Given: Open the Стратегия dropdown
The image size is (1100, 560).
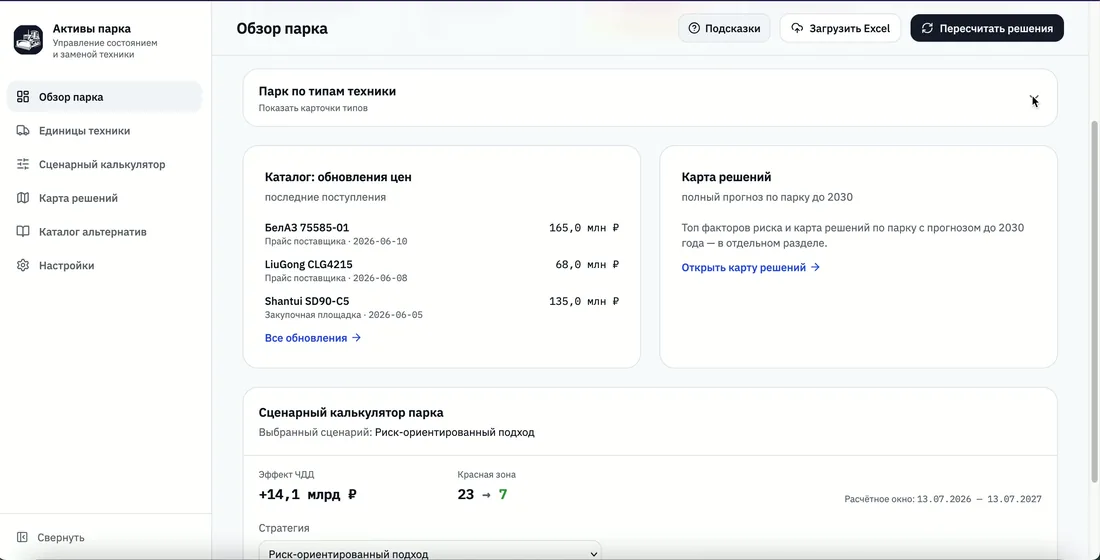Looking at the screenshot, I should pos(429,552).
